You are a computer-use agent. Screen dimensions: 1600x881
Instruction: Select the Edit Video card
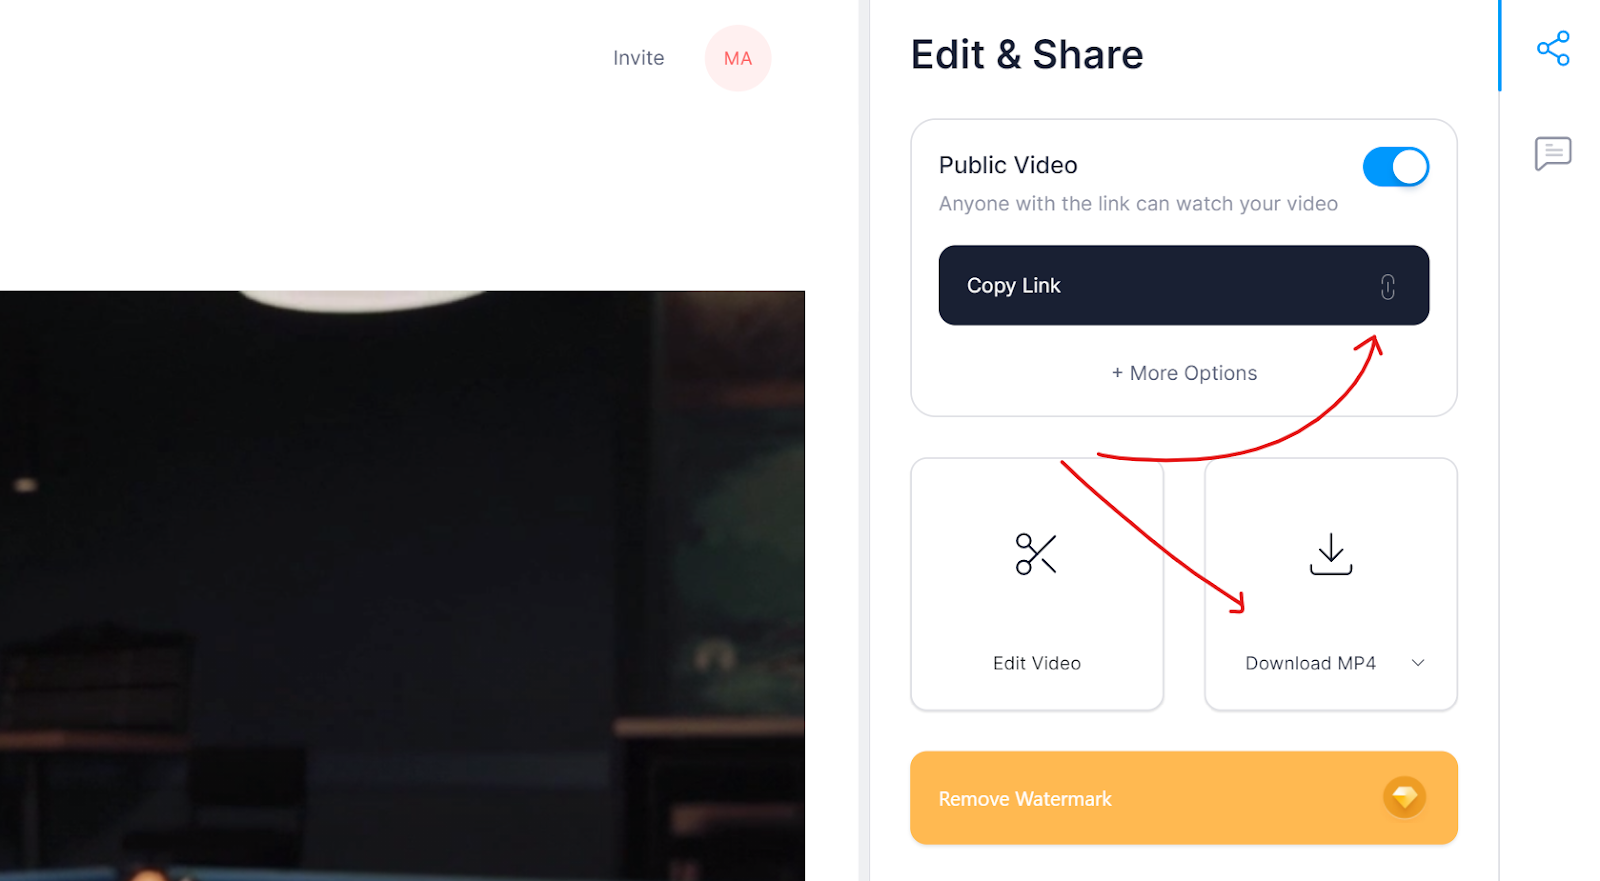(1037, 585)
